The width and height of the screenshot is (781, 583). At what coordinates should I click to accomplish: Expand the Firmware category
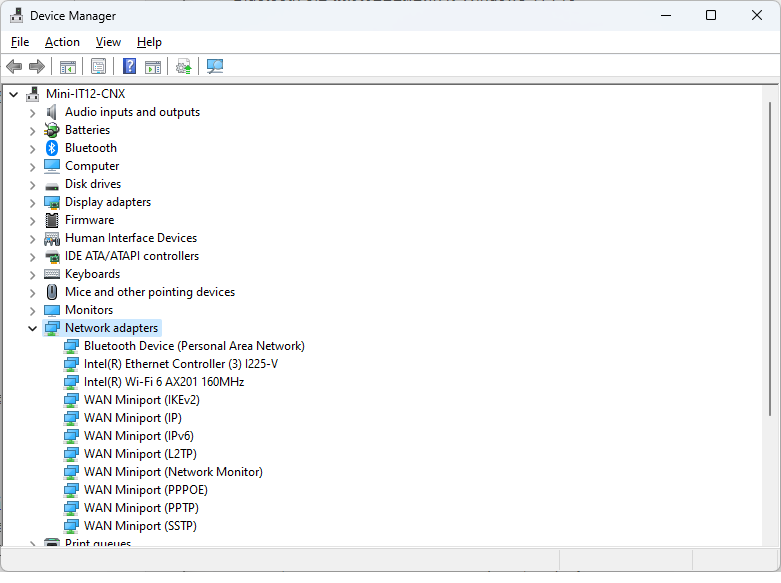[32, 221]
